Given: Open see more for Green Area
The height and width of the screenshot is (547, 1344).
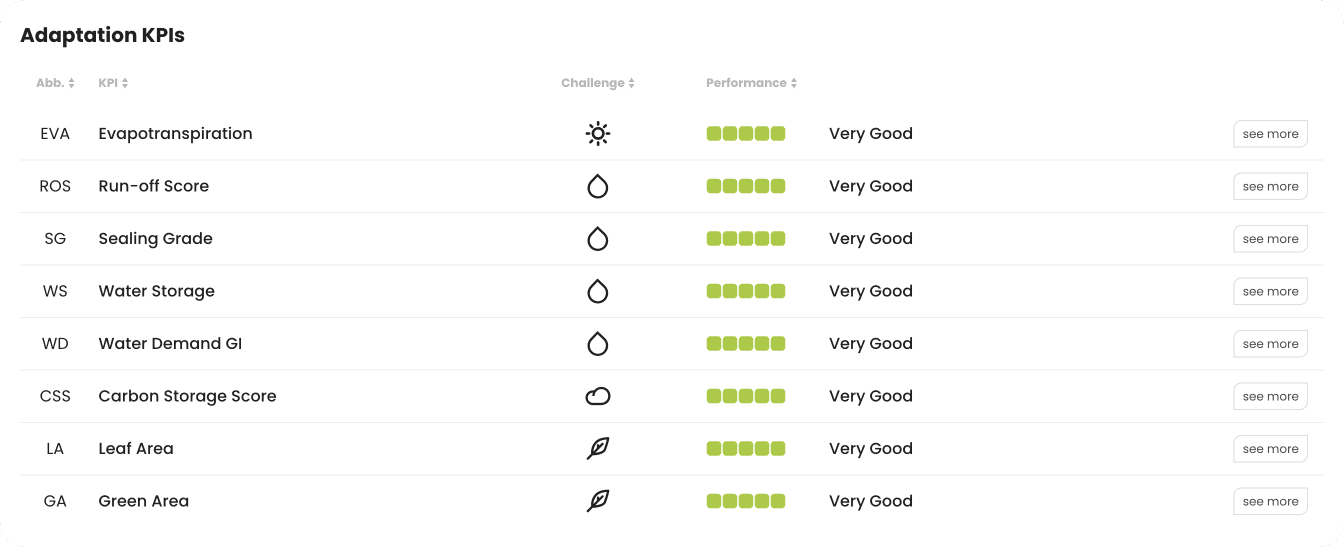Looking at the screenshot, I should 1270,501.
